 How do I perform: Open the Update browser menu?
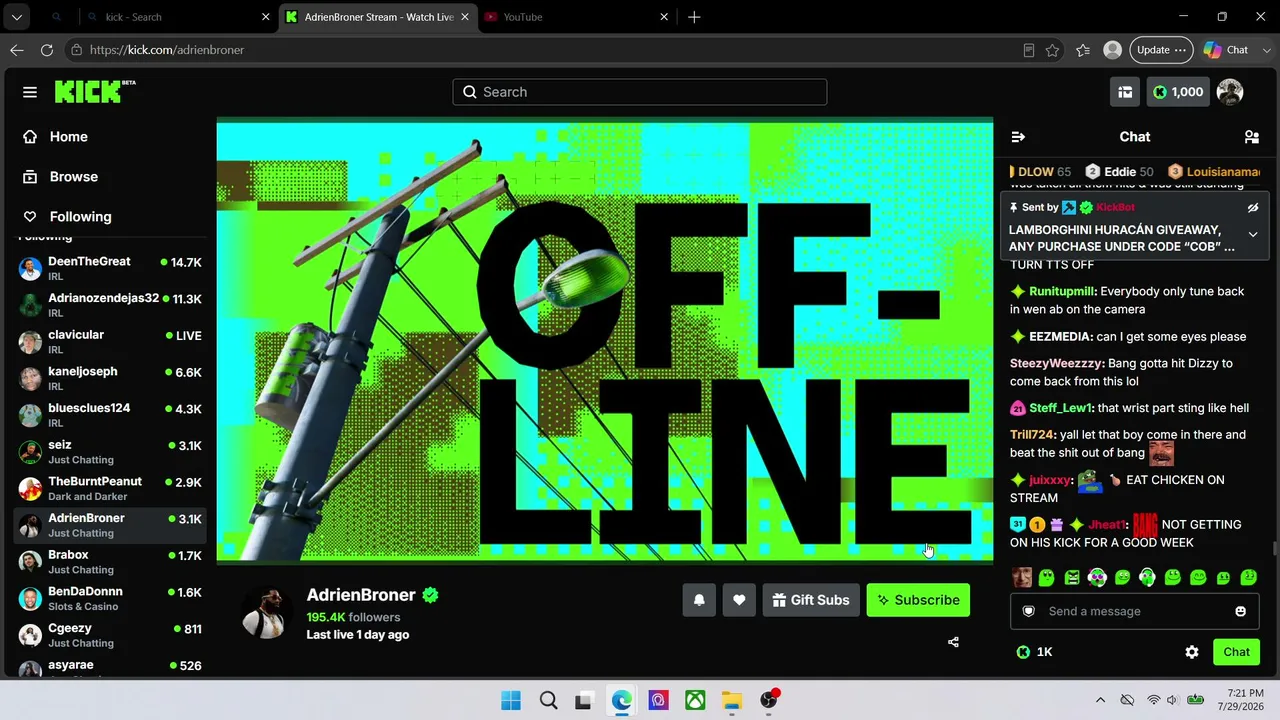1161,50
